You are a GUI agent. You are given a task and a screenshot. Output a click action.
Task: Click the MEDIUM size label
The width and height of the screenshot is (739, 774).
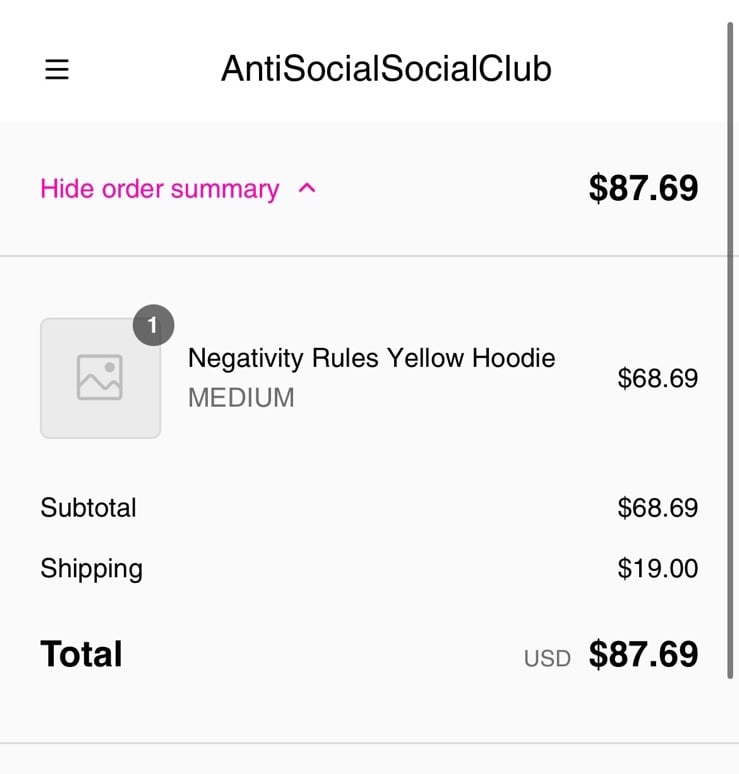(241, 398)
